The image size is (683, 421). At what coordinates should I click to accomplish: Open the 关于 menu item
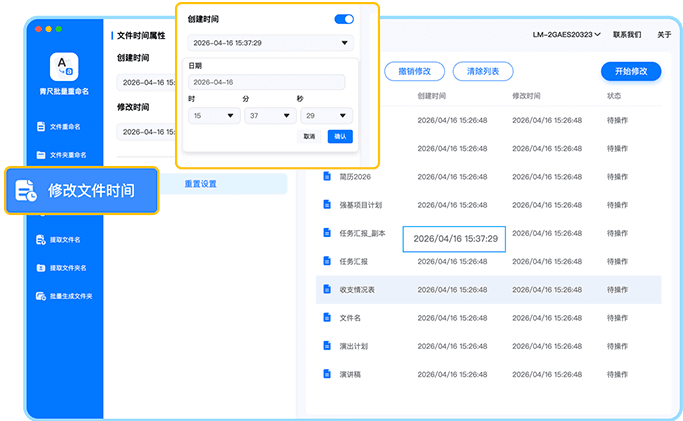[664, 35]
